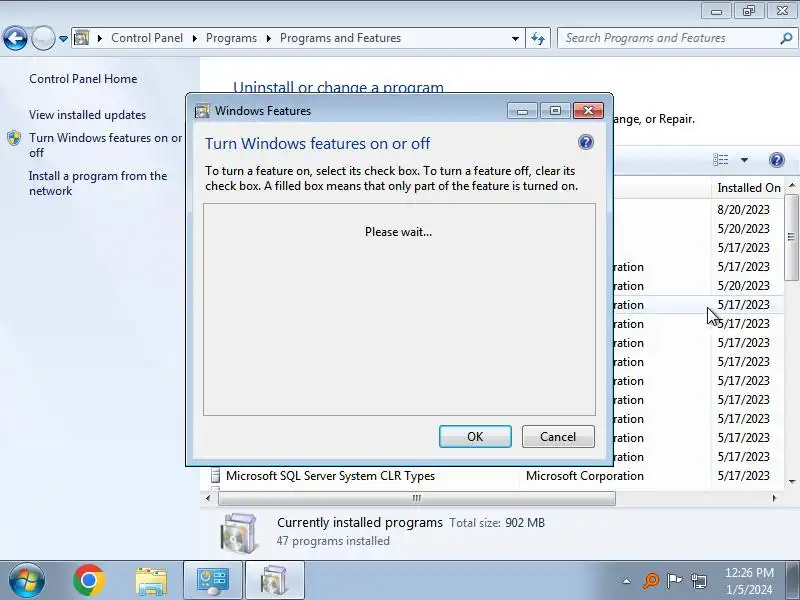Click the Refresh button beside address bar
Screen dimensions: 800x600
(538, 38)
